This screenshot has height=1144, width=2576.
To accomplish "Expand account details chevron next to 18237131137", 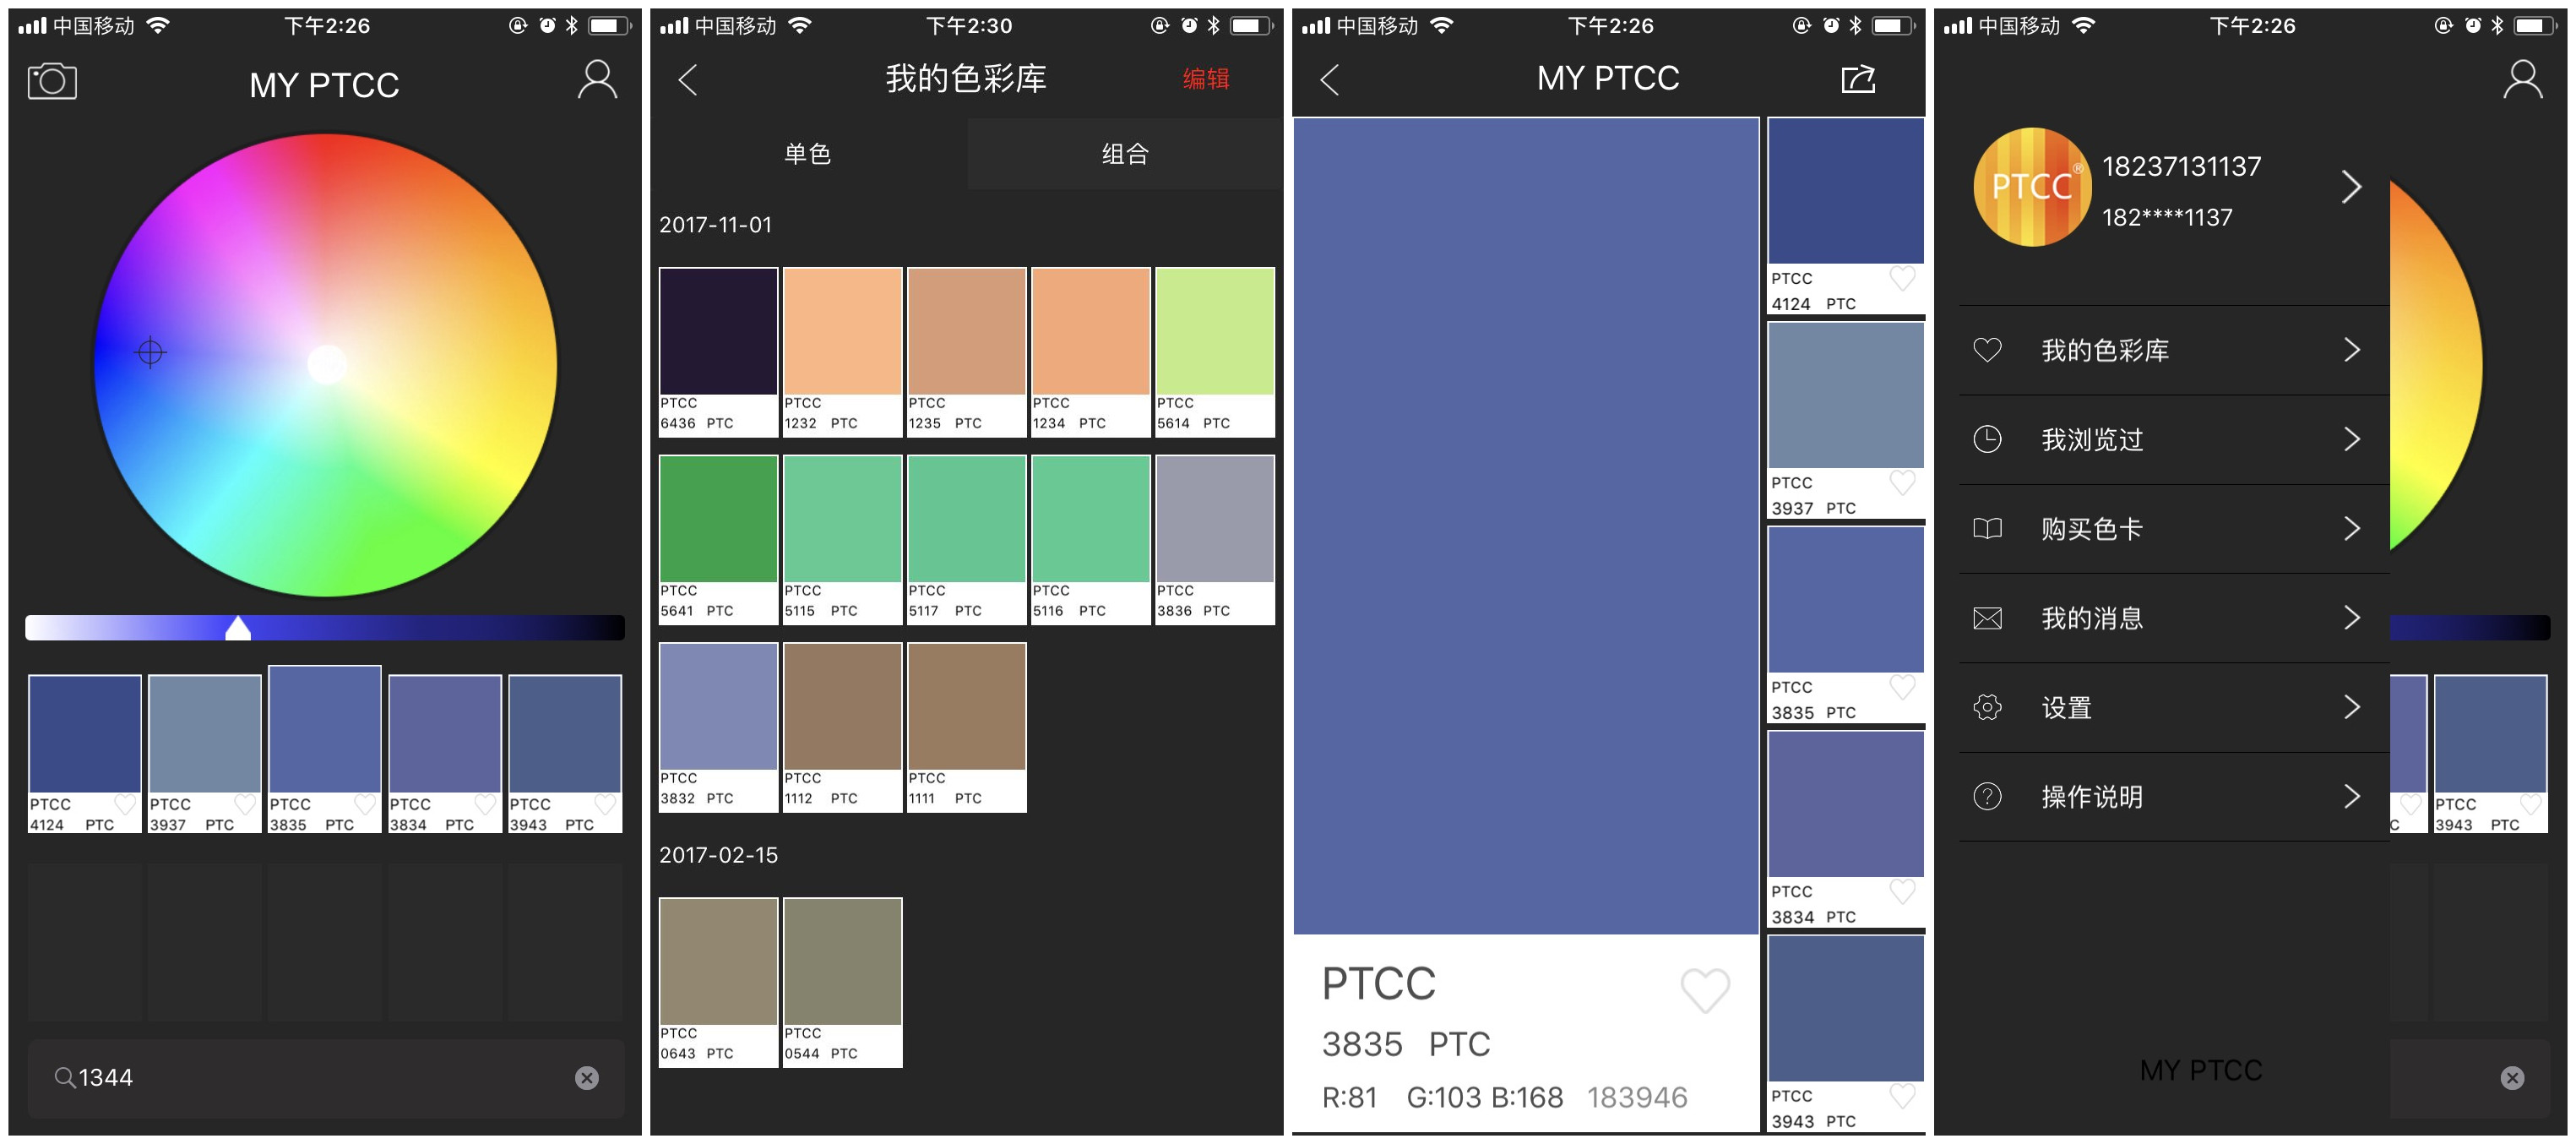I will point(2351,187).
